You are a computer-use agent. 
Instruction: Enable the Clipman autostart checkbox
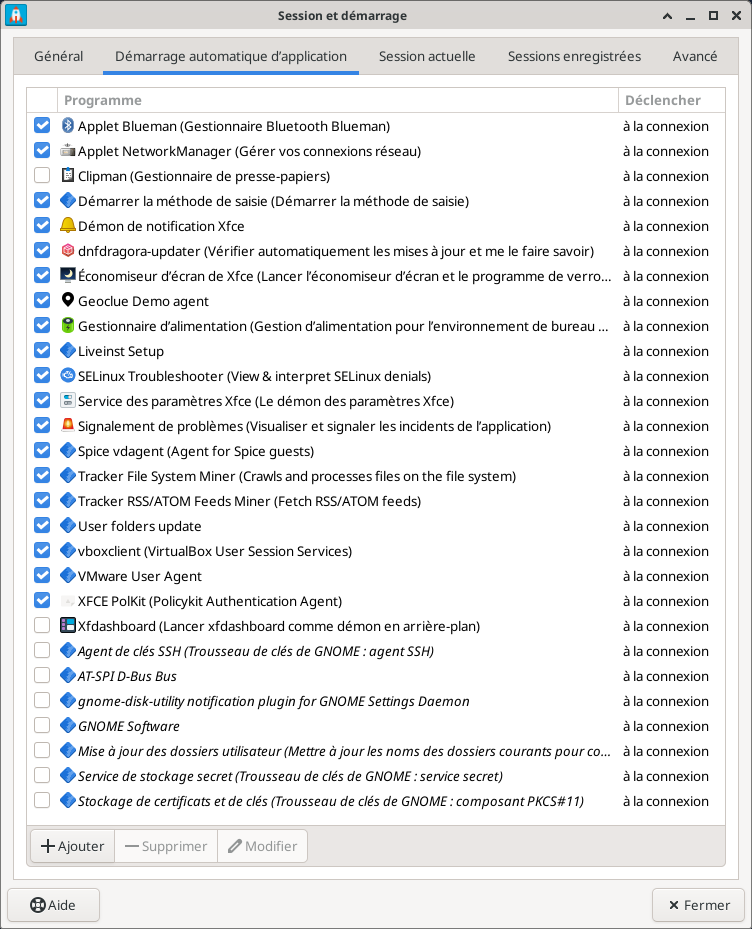[x=42, y=175]
